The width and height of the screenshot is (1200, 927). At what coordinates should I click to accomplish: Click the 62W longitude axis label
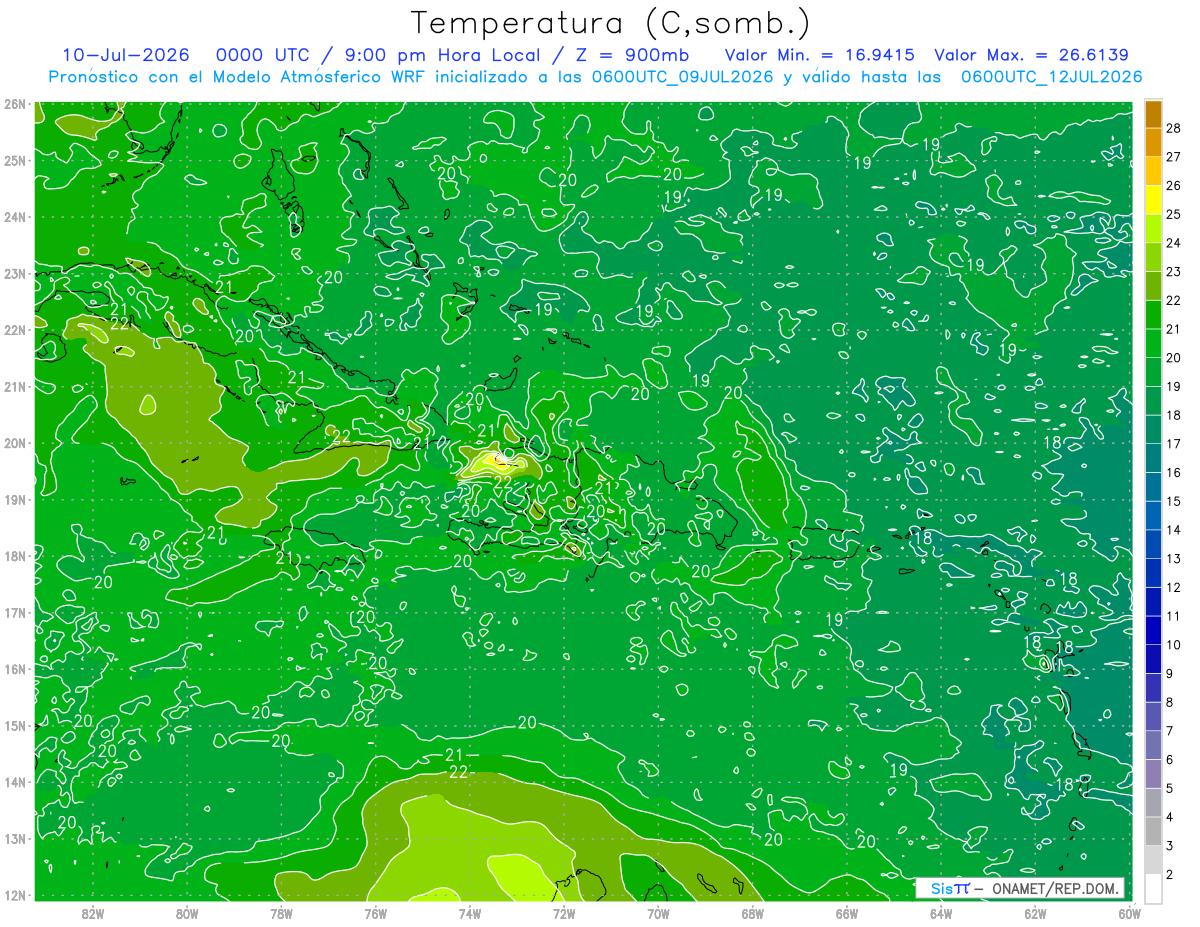[x=1035, y=912]
